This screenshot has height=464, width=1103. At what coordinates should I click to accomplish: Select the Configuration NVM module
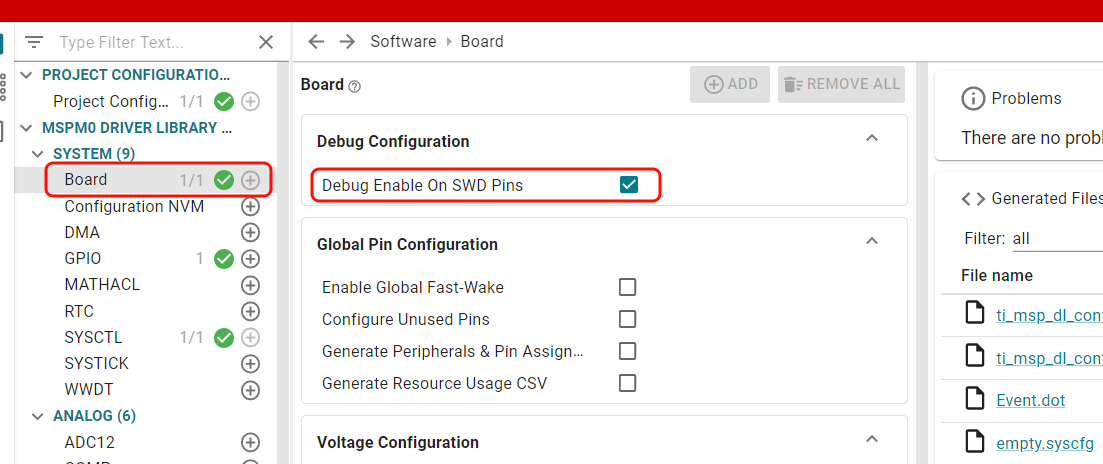(134, 207)
